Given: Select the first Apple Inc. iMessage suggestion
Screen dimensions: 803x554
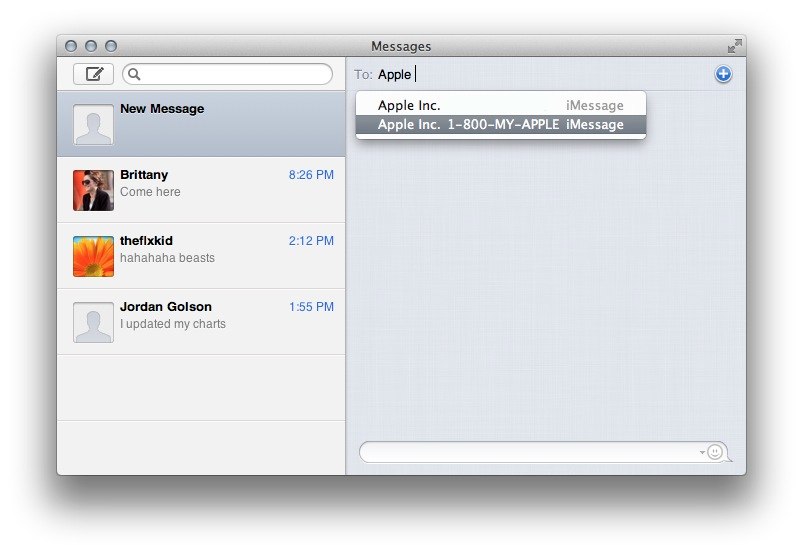Looking at the screenshot, I should click(x=501, y=105).
